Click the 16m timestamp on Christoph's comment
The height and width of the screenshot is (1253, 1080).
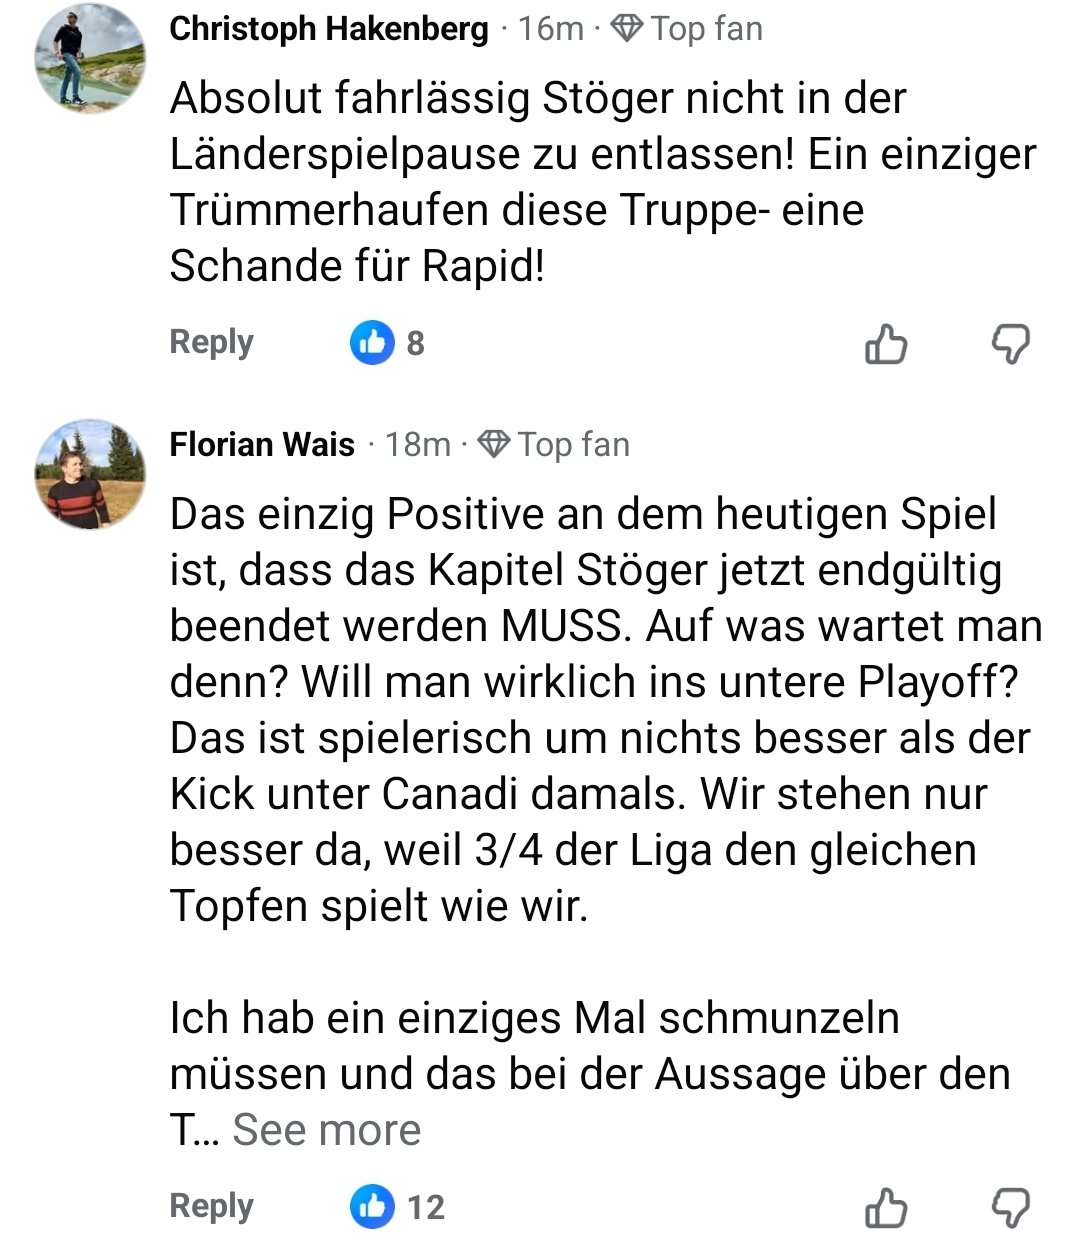point(550,29)
